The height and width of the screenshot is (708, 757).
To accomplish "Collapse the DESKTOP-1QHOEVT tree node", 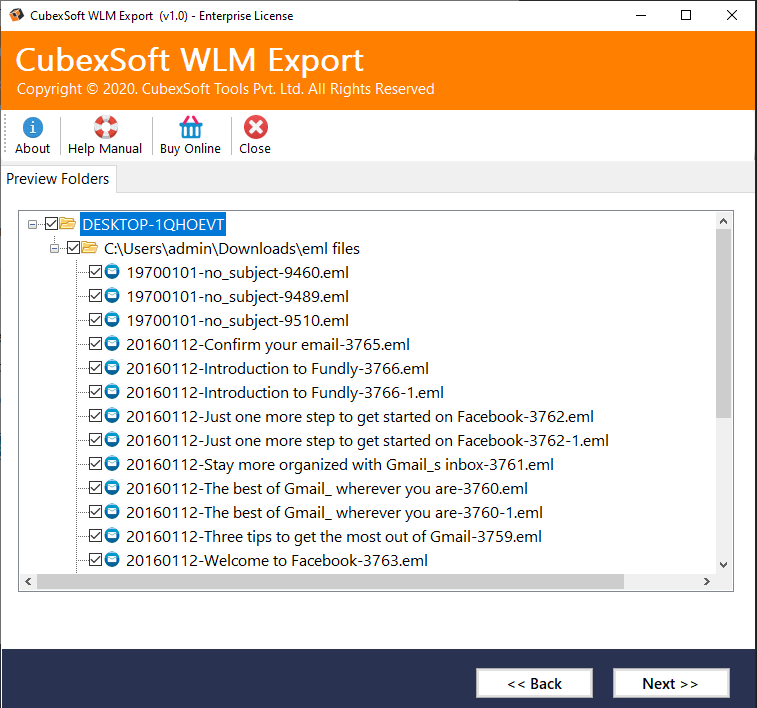I will coord(33,224).
